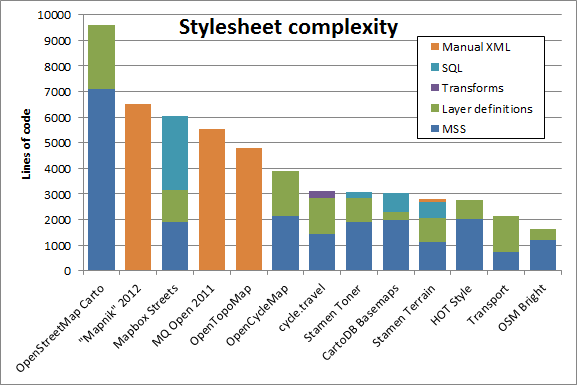Click cycle.travel purple Transforms segment
Viewport: 577px width, 385px height.
[x=322, y=195]
